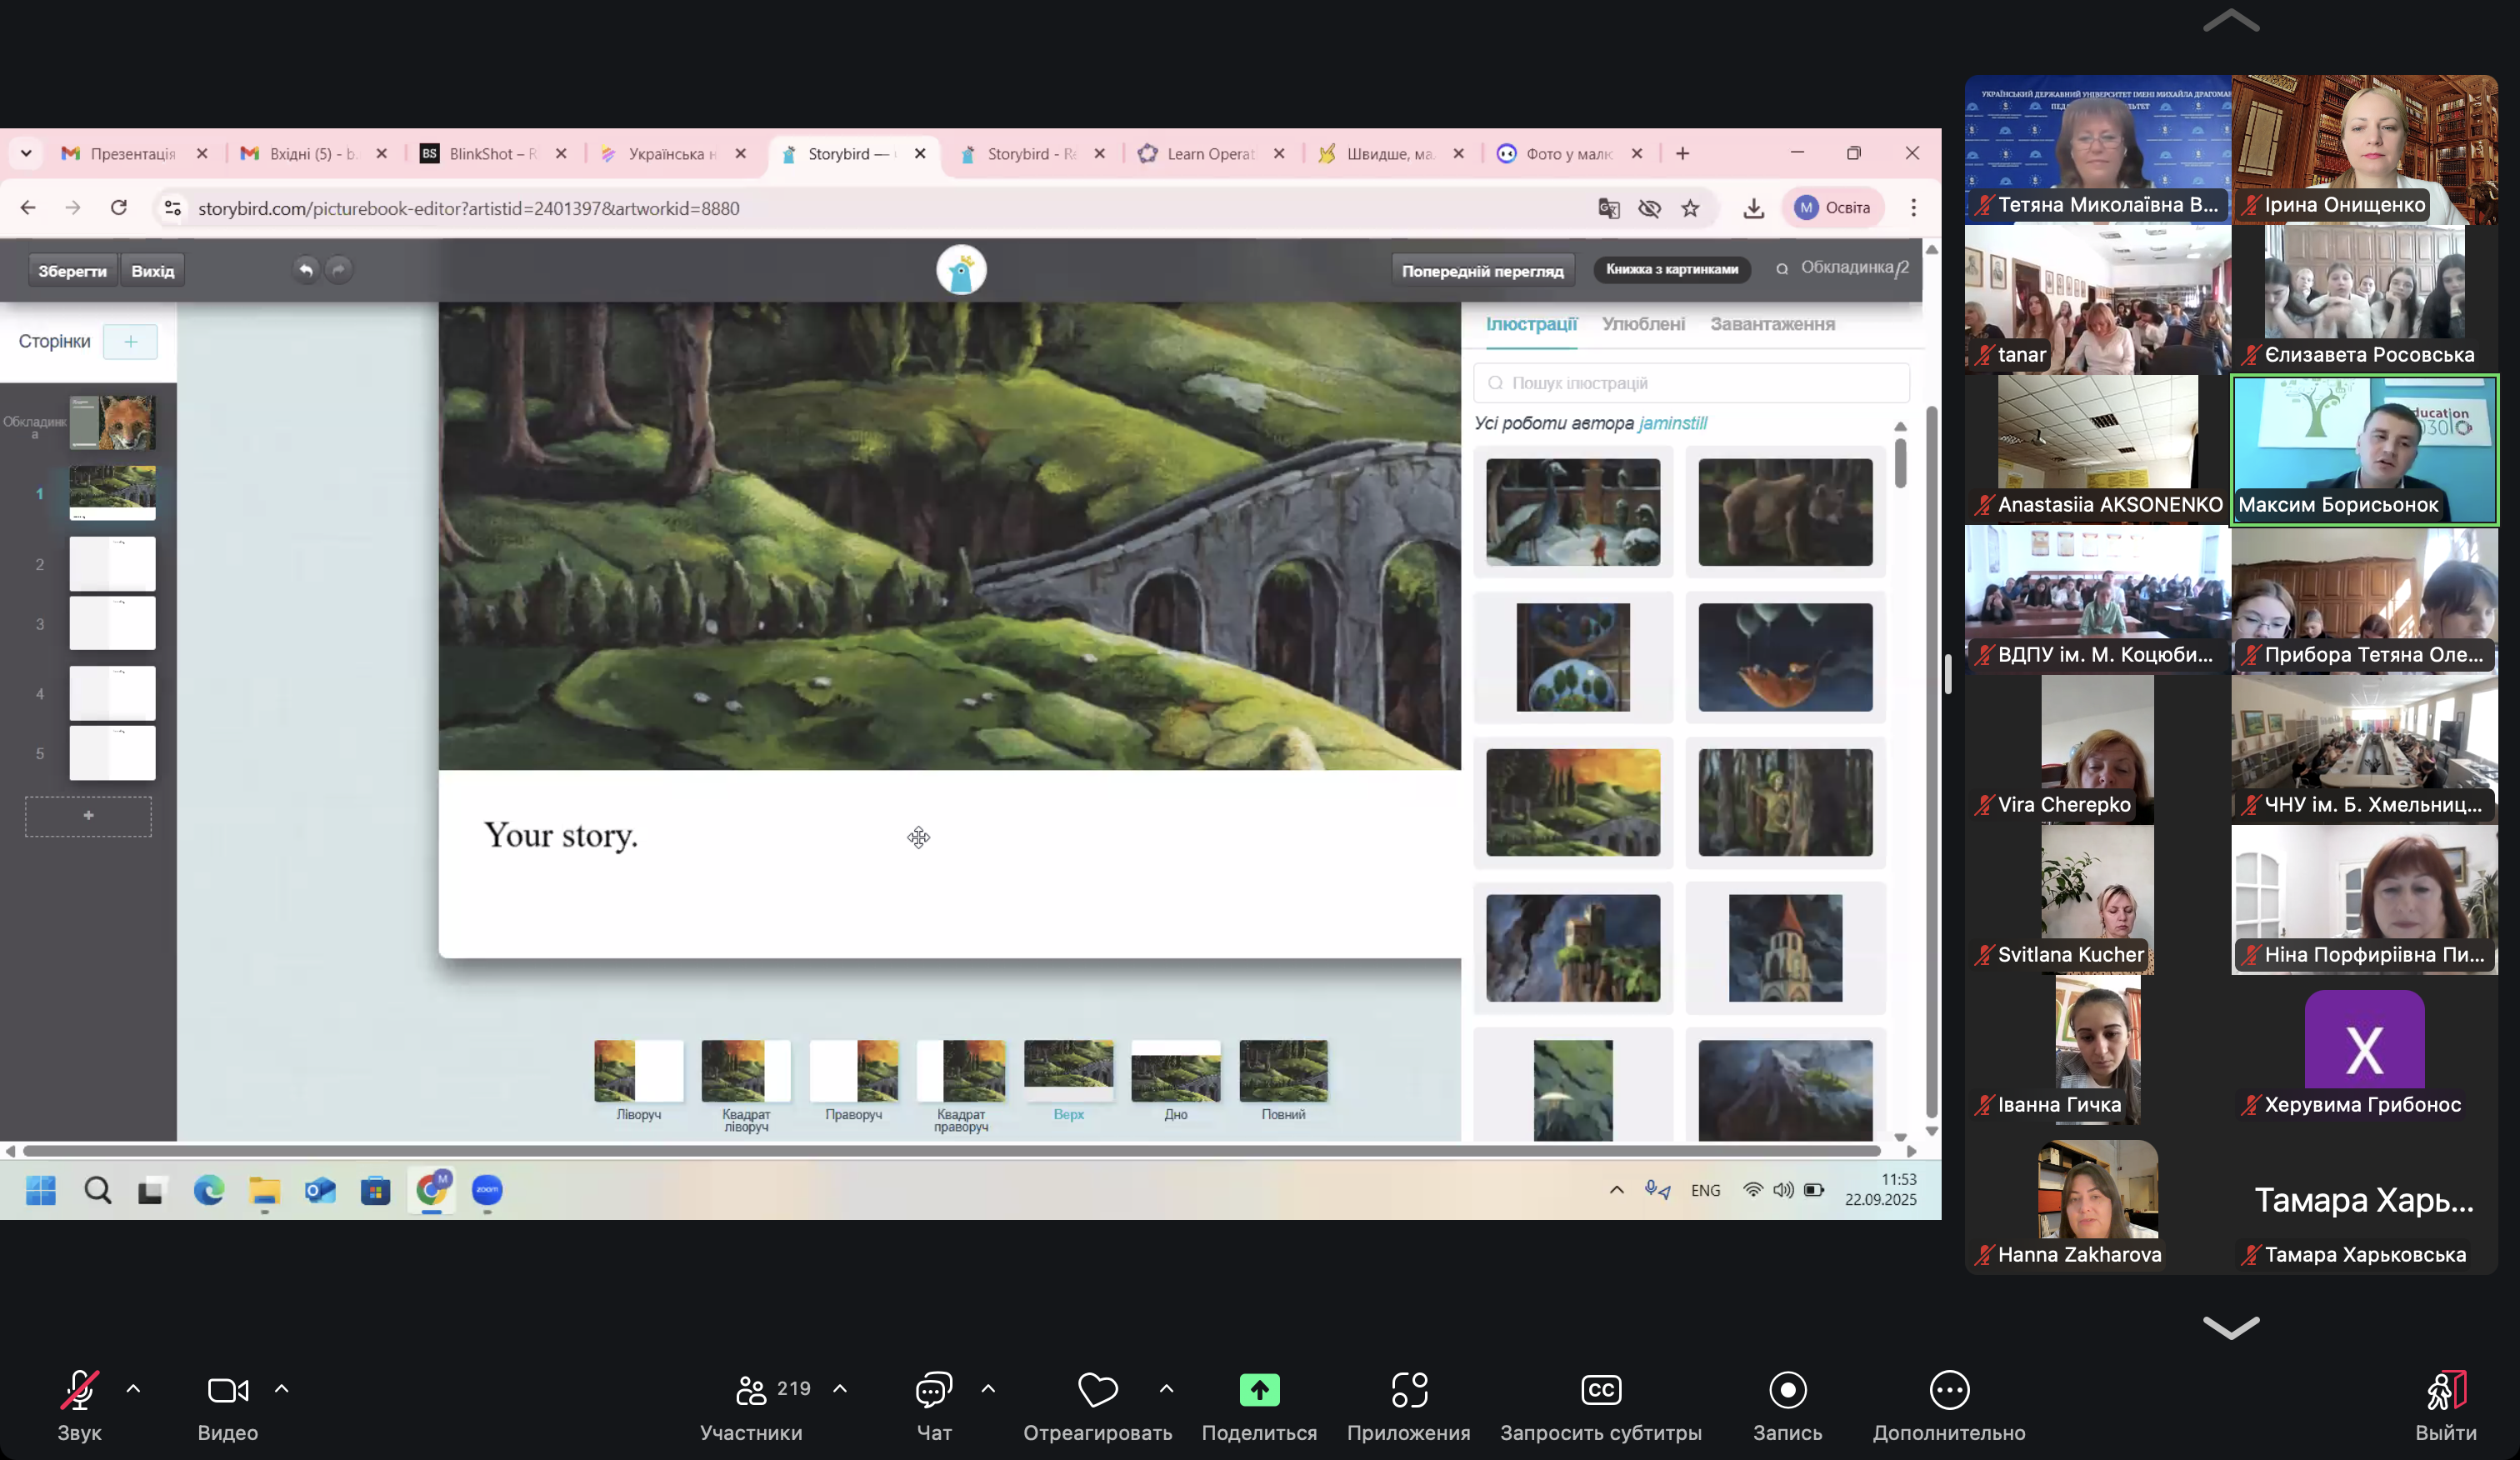Switch to the Завантаження tab
The image size is (2520, 1460).
point(1772,324)
